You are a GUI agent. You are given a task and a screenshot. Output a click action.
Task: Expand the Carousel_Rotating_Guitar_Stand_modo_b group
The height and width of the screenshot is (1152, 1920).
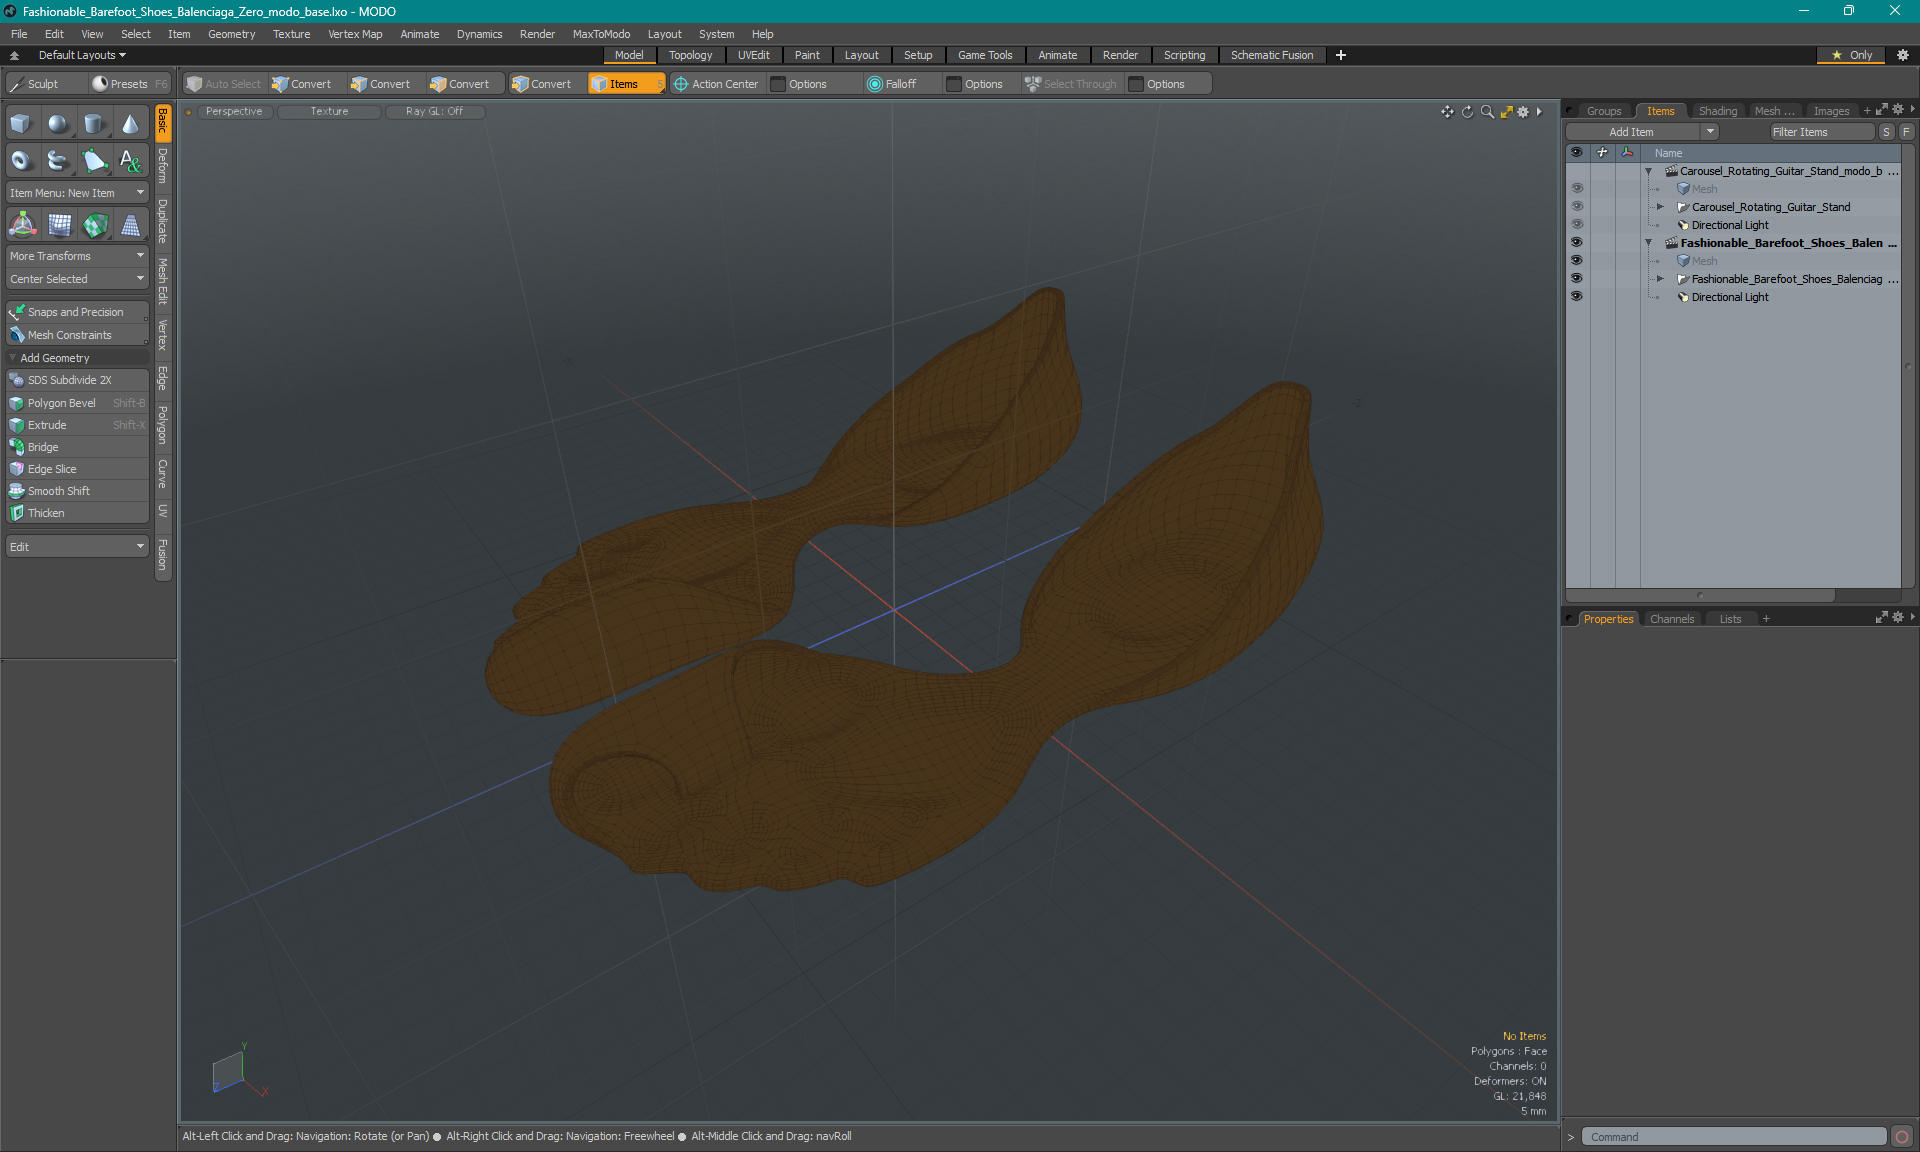[x=1650, y=170]
